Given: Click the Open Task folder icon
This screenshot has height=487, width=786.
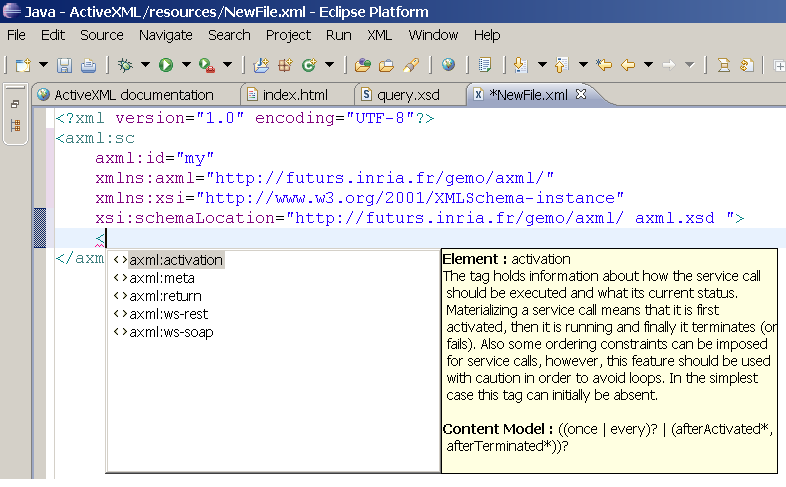Looking at the screenshot, I should (386, 65).
